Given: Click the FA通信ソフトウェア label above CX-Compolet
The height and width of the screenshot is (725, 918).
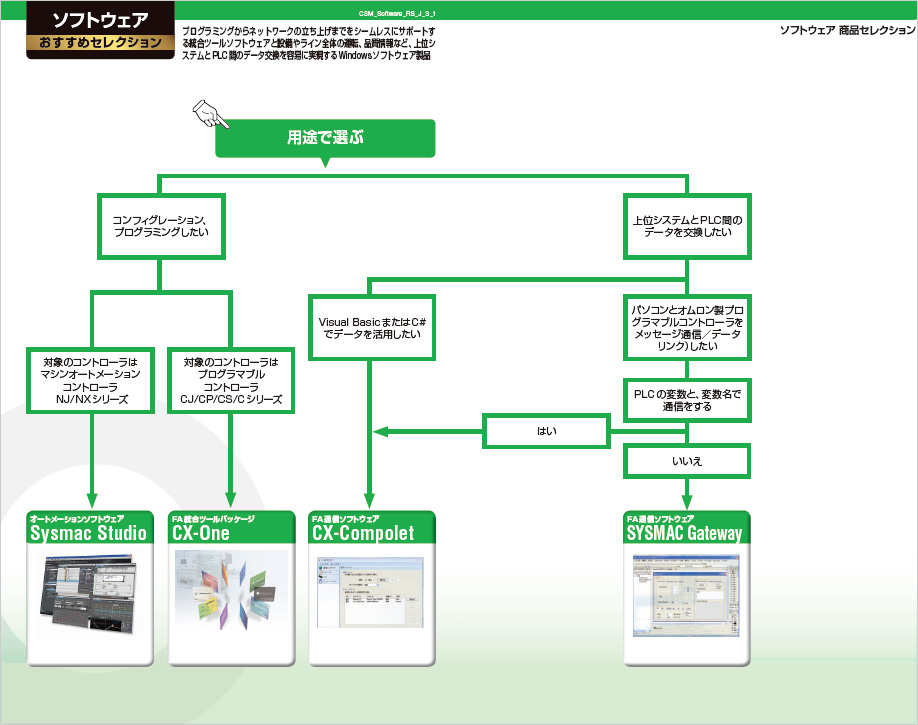Looking at the screenshot, I should 345,519.
